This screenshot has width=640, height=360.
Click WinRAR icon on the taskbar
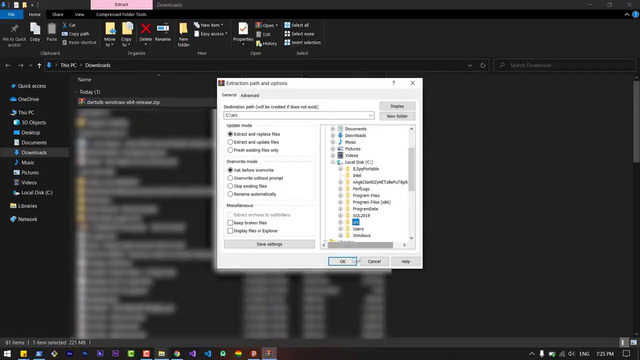pyautogui.click(x=269, y=353)
